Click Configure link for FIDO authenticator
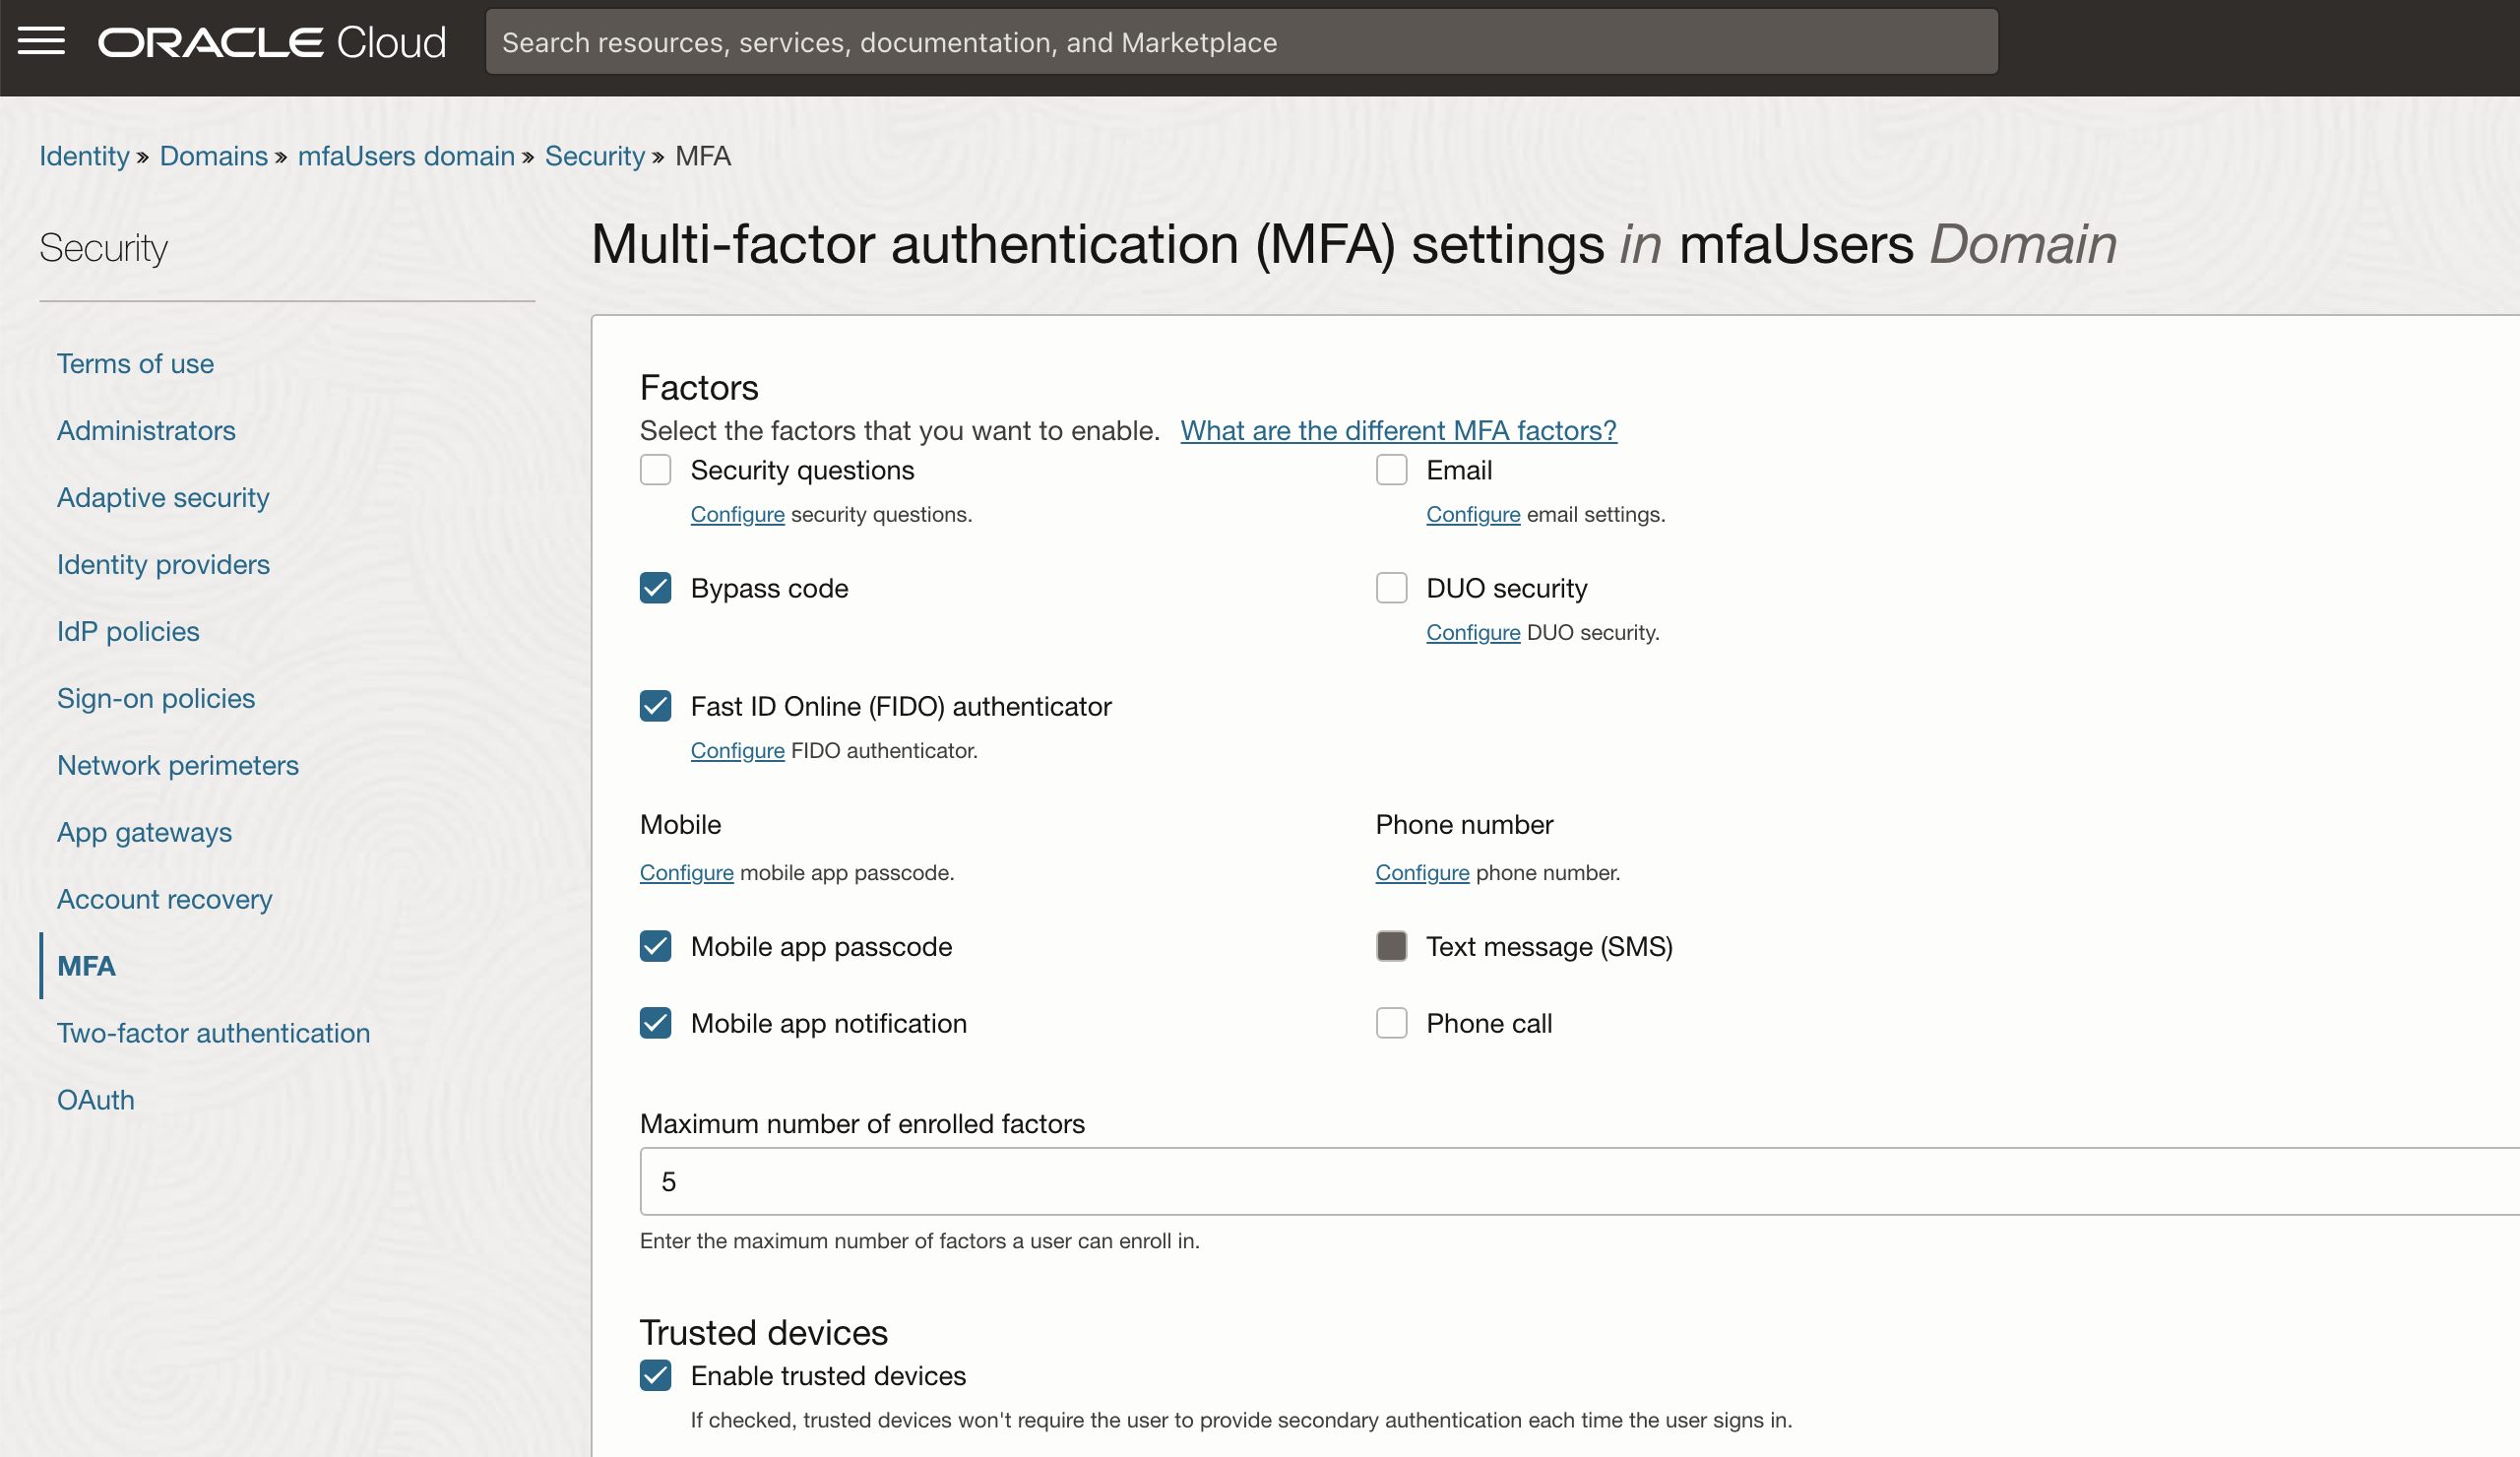The height and width of the screenshot is (1457, 2520). point(737,750)
